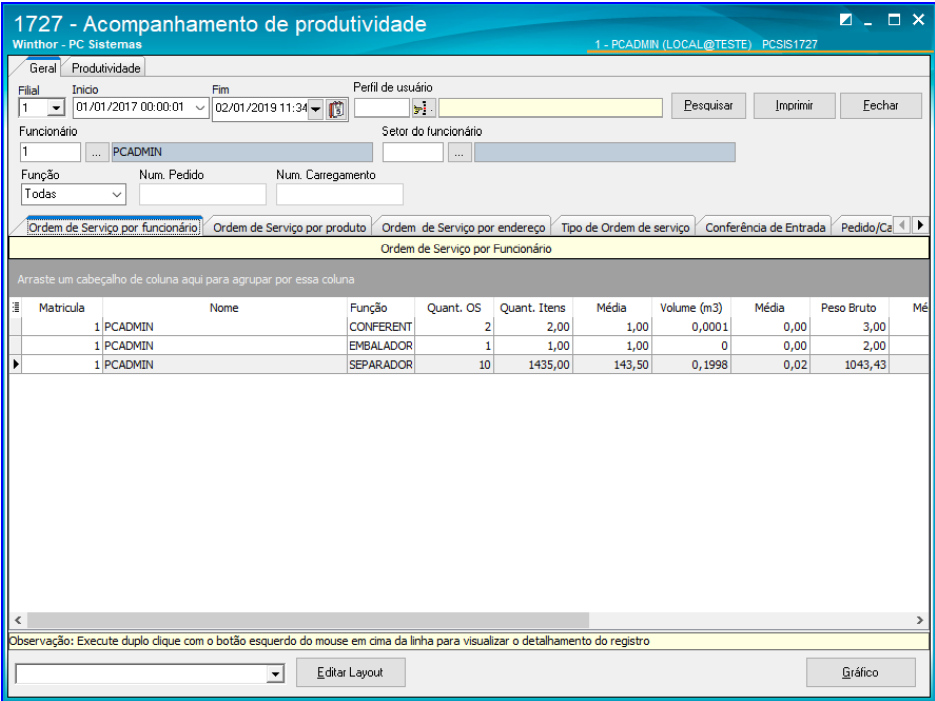Open Ordem de Serviço por endereço tab
Image resolution: width=935 pixels, height=701 pixels.
(463, 227)
